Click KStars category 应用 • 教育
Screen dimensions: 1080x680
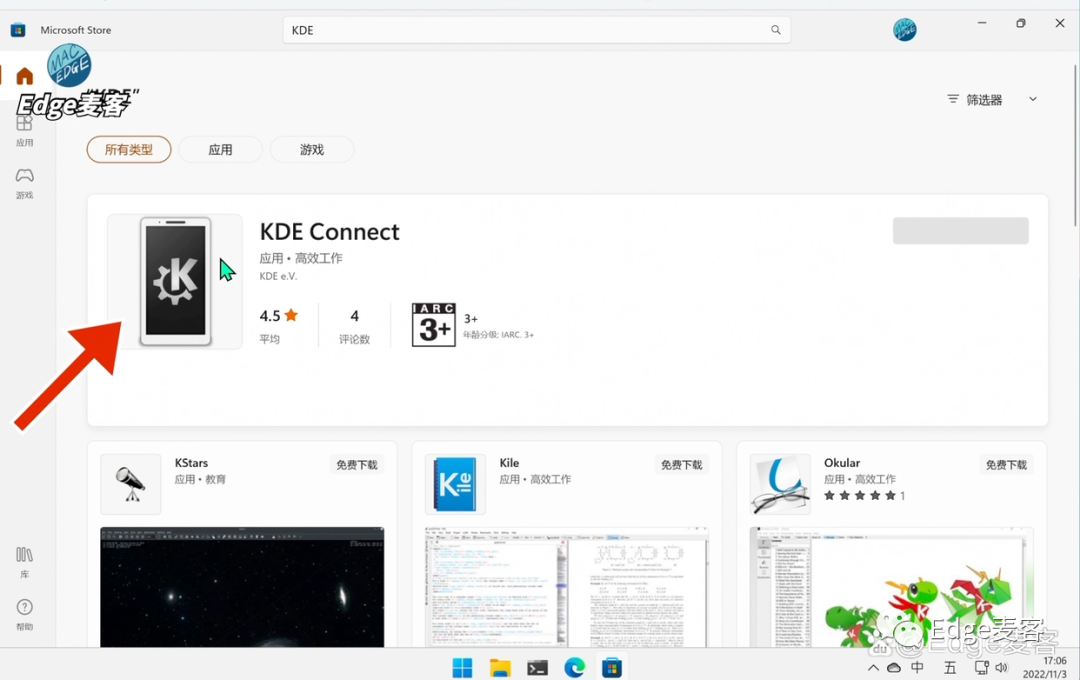(x=200, y=480)
